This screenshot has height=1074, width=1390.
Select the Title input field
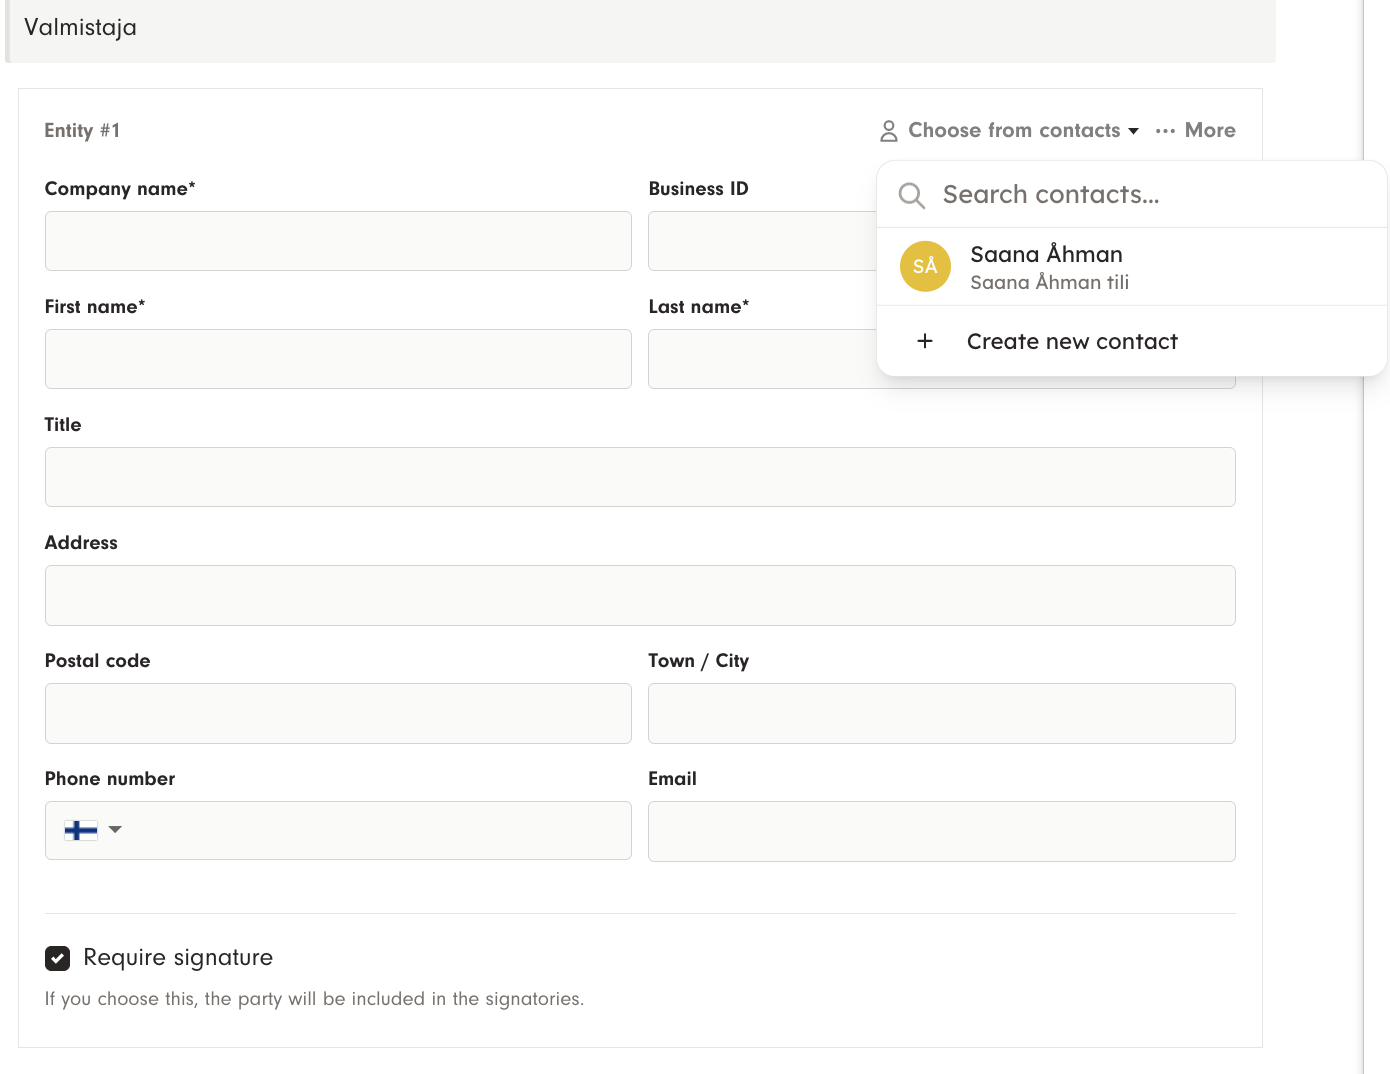(640, 477)
